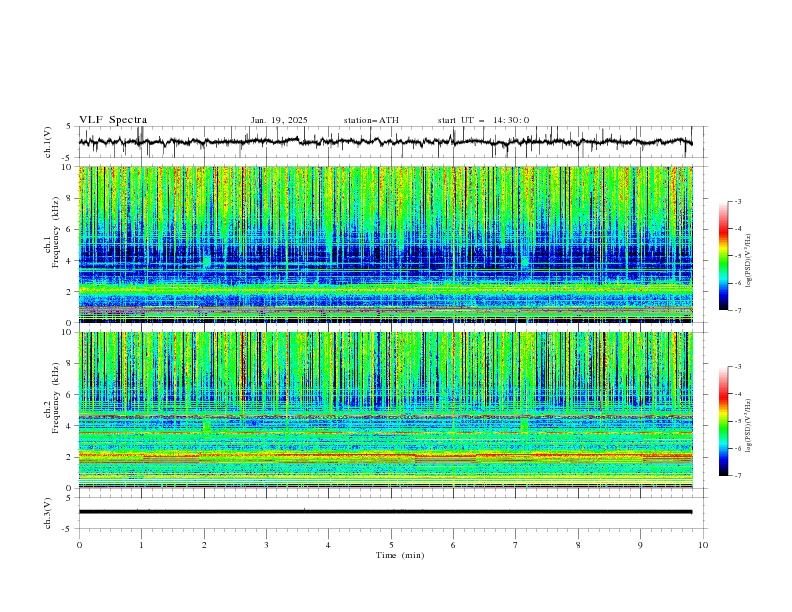Click the time axis tick label "2"
Image resolution: width=792 pixels, height=612 pixels.
tap(204, 545)
